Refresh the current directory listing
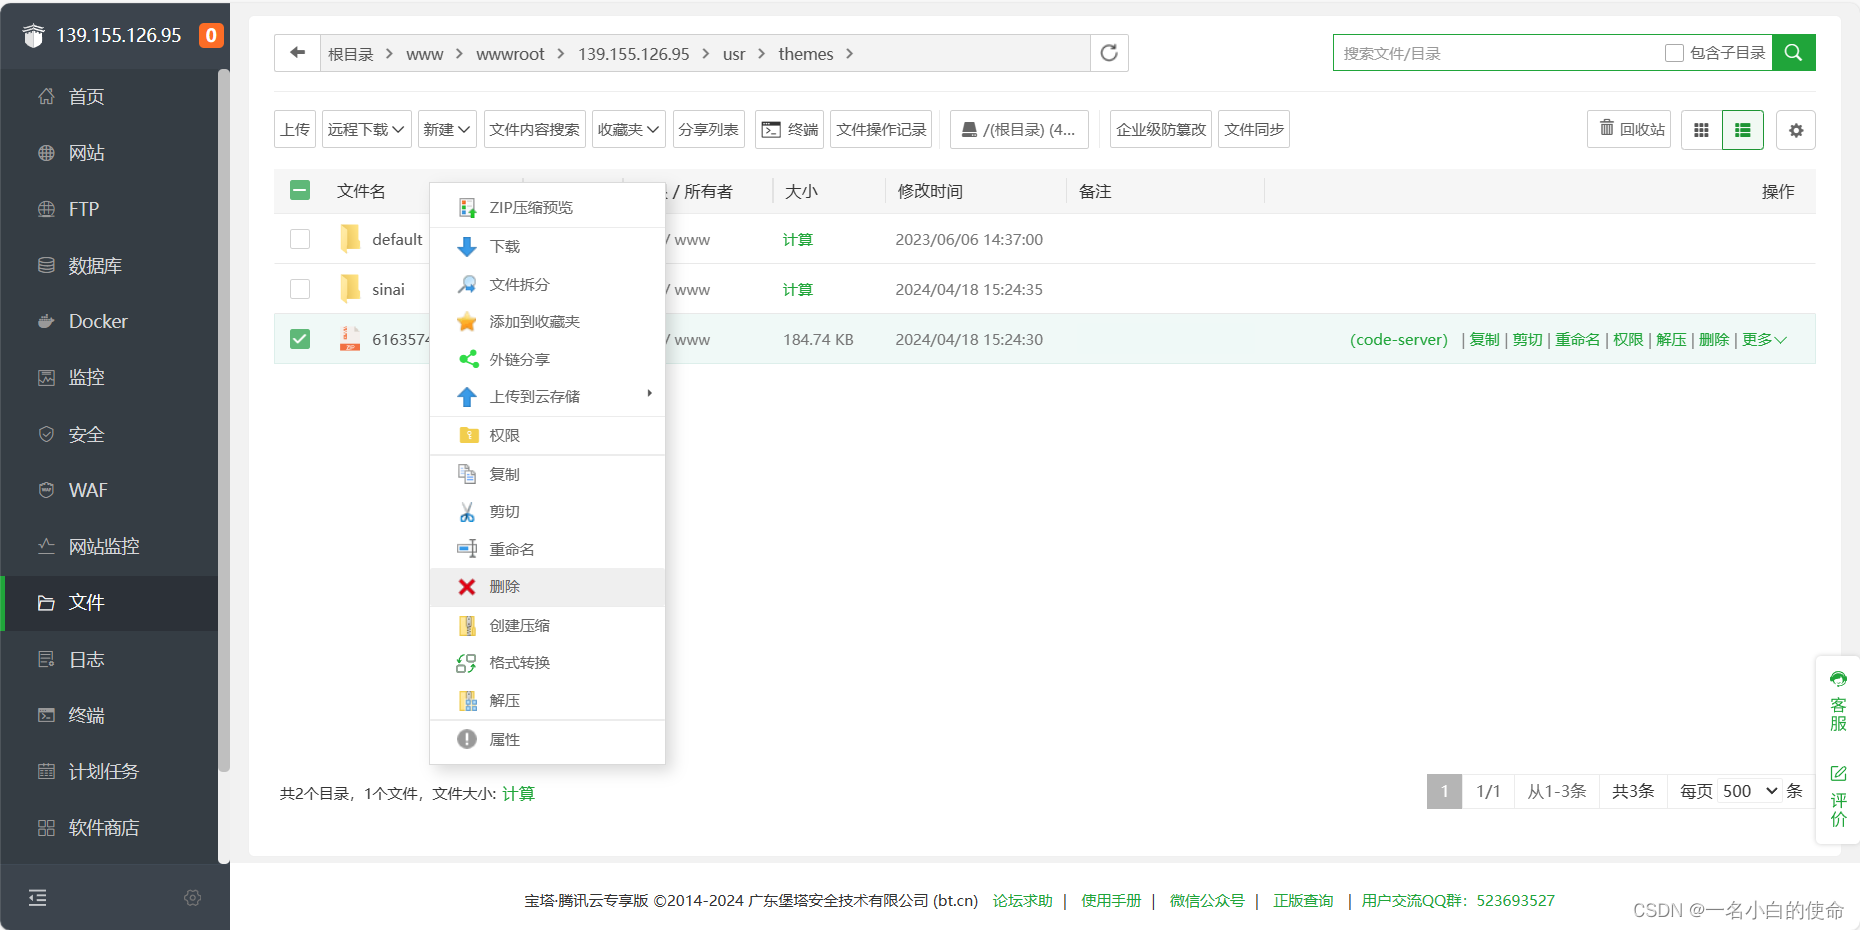 [x=1109, y=53]
